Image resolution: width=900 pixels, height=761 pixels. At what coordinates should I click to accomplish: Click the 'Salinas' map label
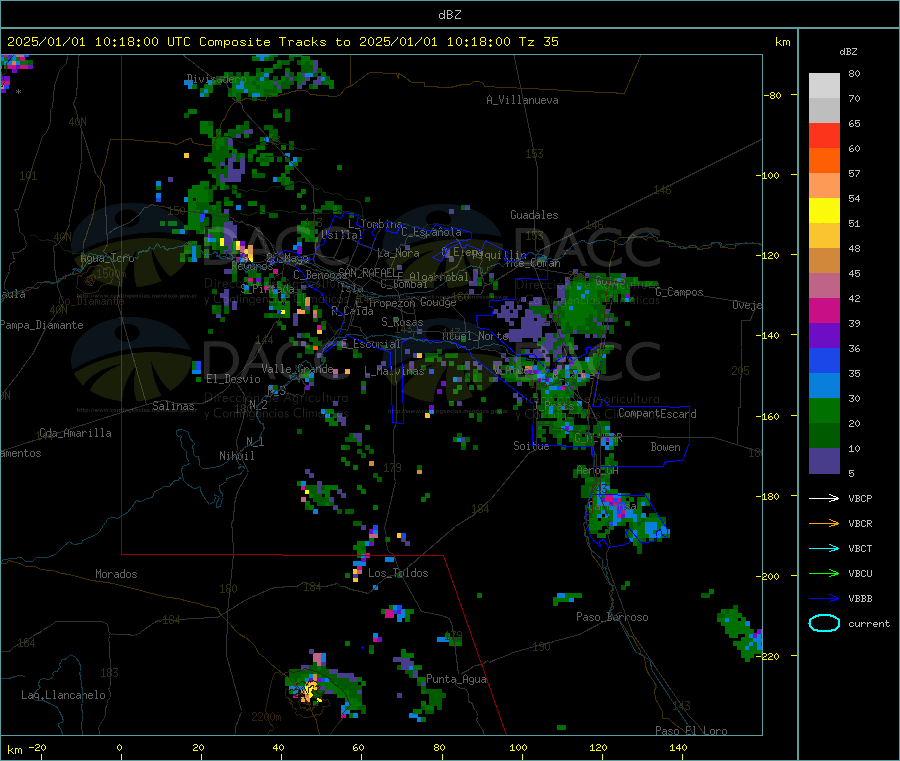(x=173, y=406)
